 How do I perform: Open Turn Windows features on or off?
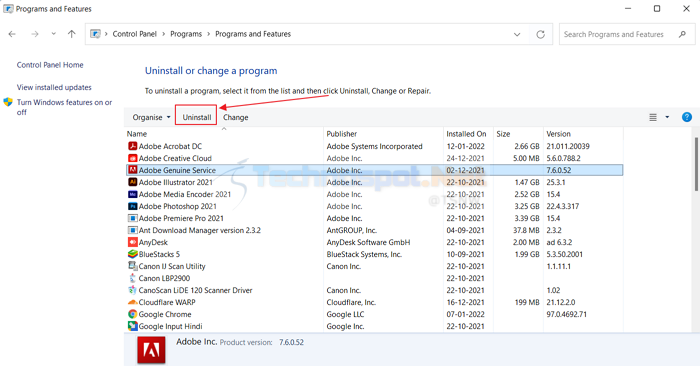pos(64,107)
